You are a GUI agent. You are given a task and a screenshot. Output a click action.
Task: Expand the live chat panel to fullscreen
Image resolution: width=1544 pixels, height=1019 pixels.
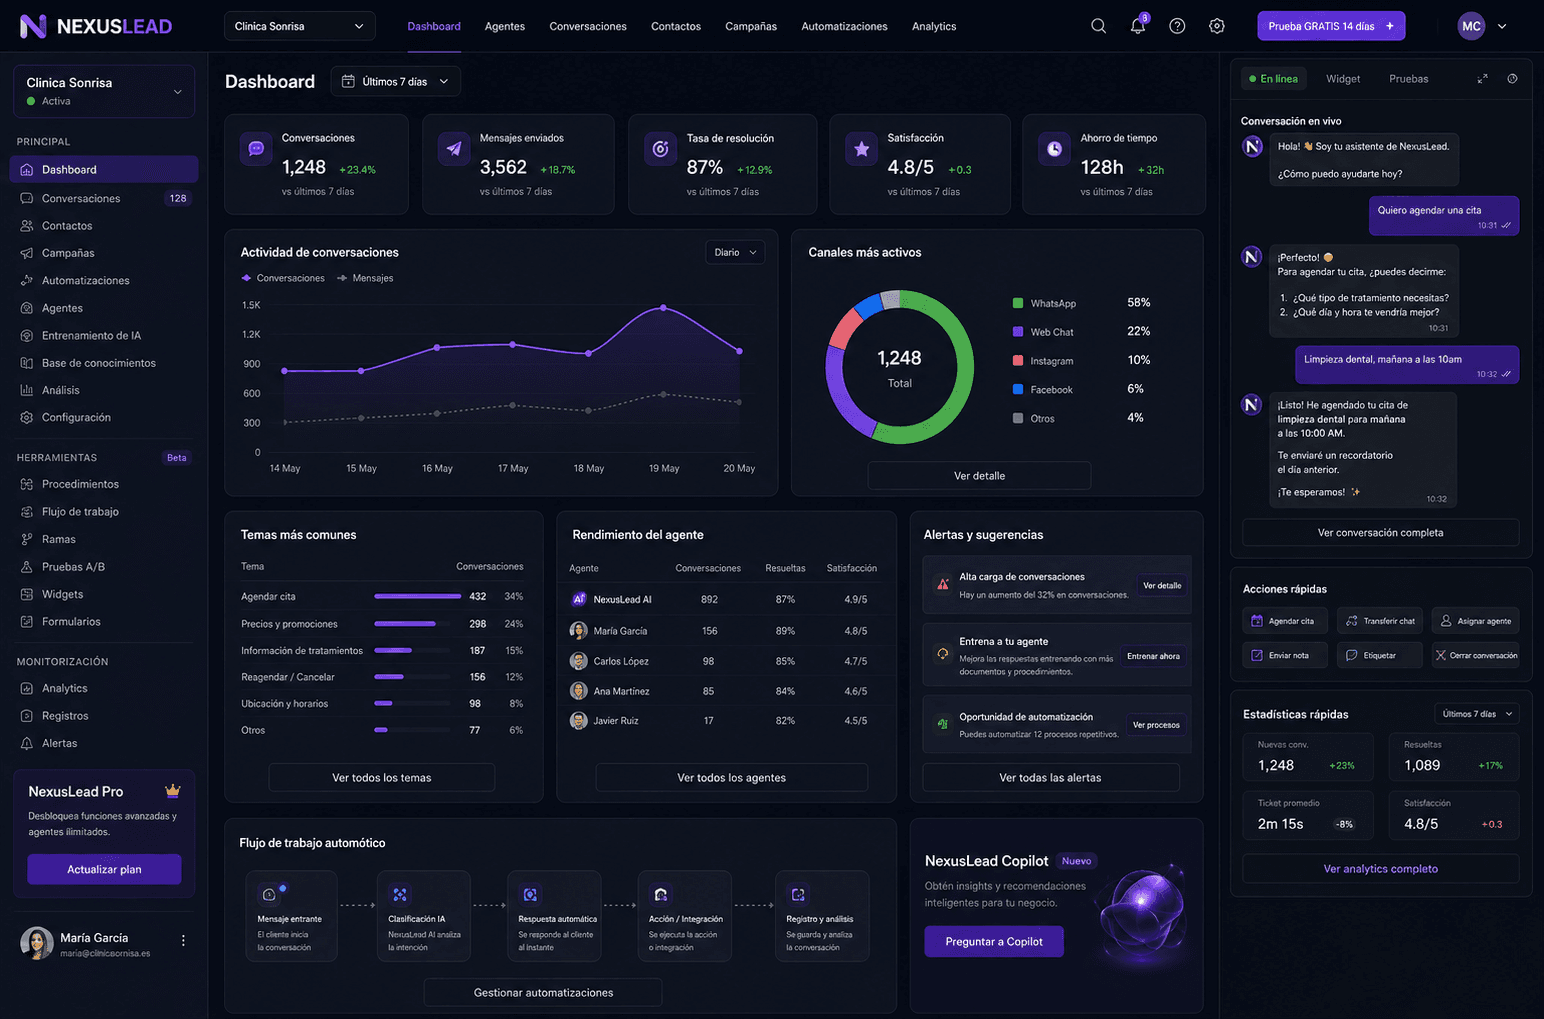click(x=1482, y=79)
